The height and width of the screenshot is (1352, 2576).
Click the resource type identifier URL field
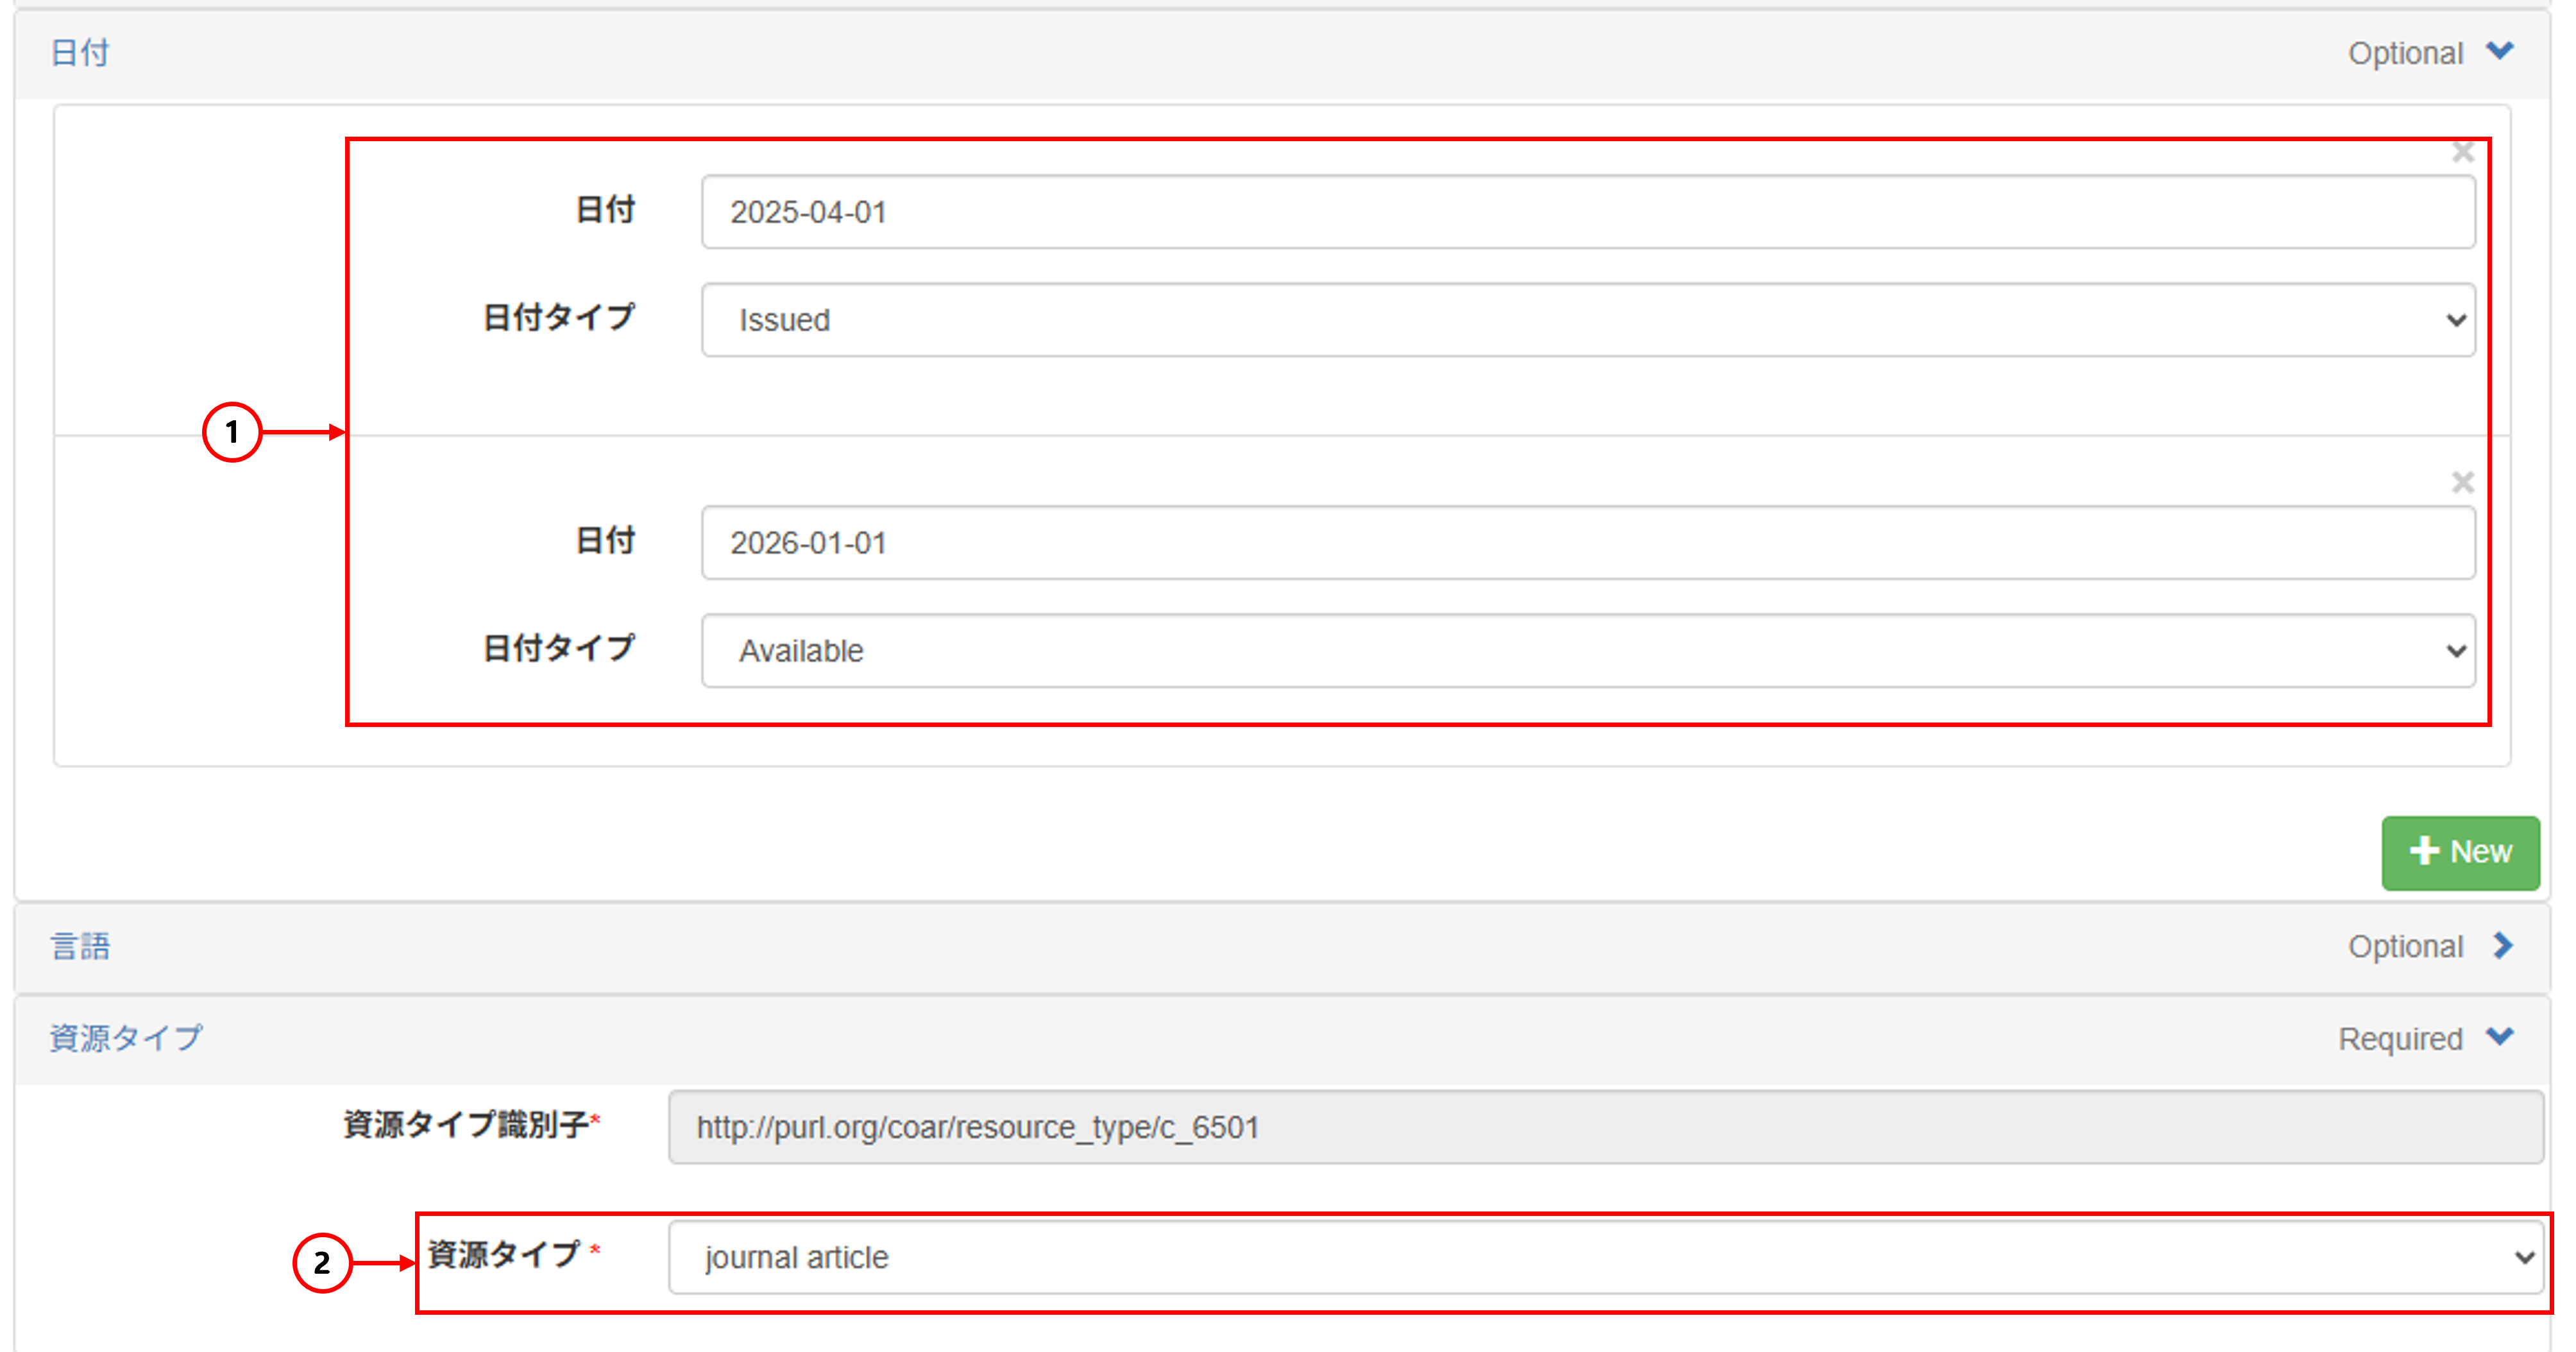coord(1605,1127)
